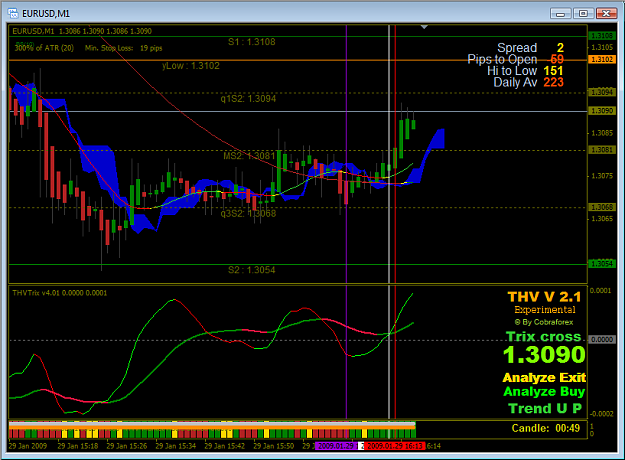Click the 1.3090 current price tag
This screenshot has width=625, height=460.
click(601, 111)
